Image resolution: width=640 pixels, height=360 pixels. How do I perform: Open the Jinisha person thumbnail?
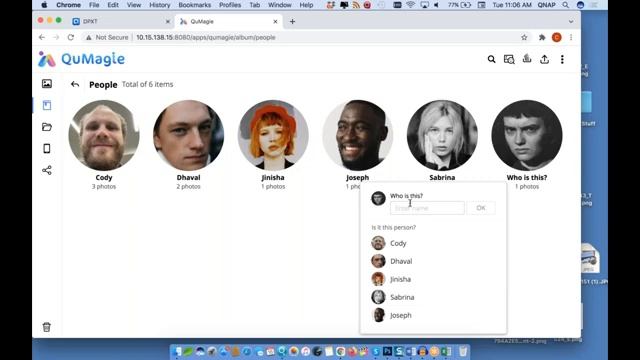click(x=273, y=136)
